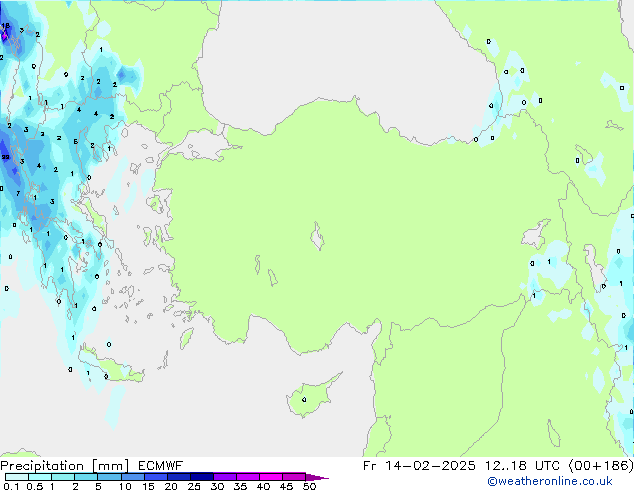Viewport: 634px width, 490px height.
Task: Click the legend value label '10'
Action: (125, 486)
